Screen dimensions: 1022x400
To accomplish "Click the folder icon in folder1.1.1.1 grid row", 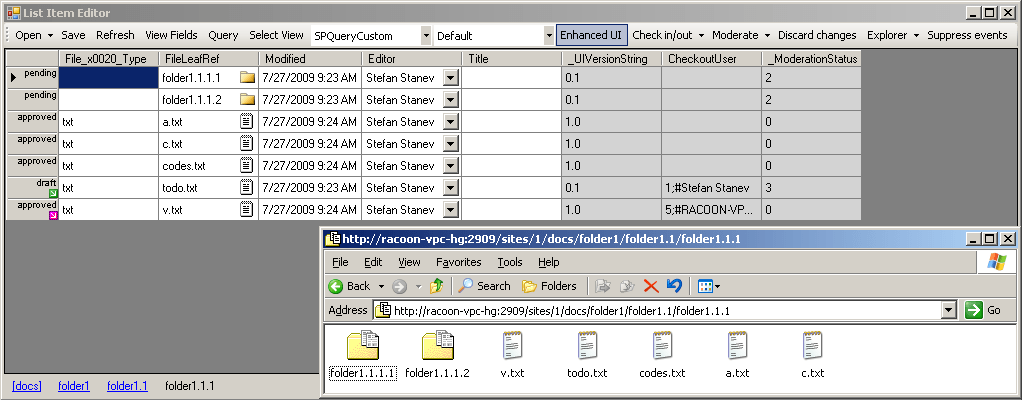I will (247, 78).
